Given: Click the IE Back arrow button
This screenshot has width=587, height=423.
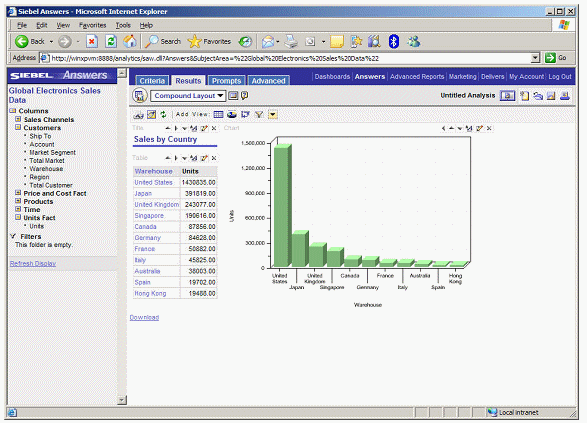Looking at the screenshot, I should (22, 41).
